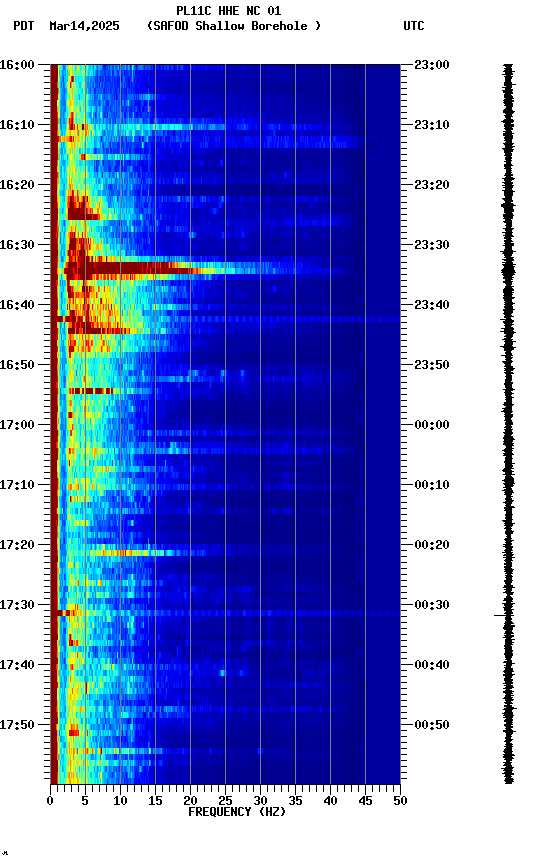Click the PDT timezone label
Image resolution: width=552 pixels, height=864 pixels.
pos(24,26)
